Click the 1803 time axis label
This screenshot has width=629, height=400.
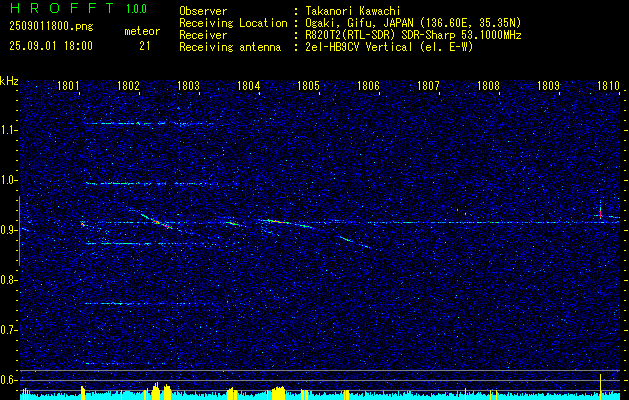tap(188, 85)
